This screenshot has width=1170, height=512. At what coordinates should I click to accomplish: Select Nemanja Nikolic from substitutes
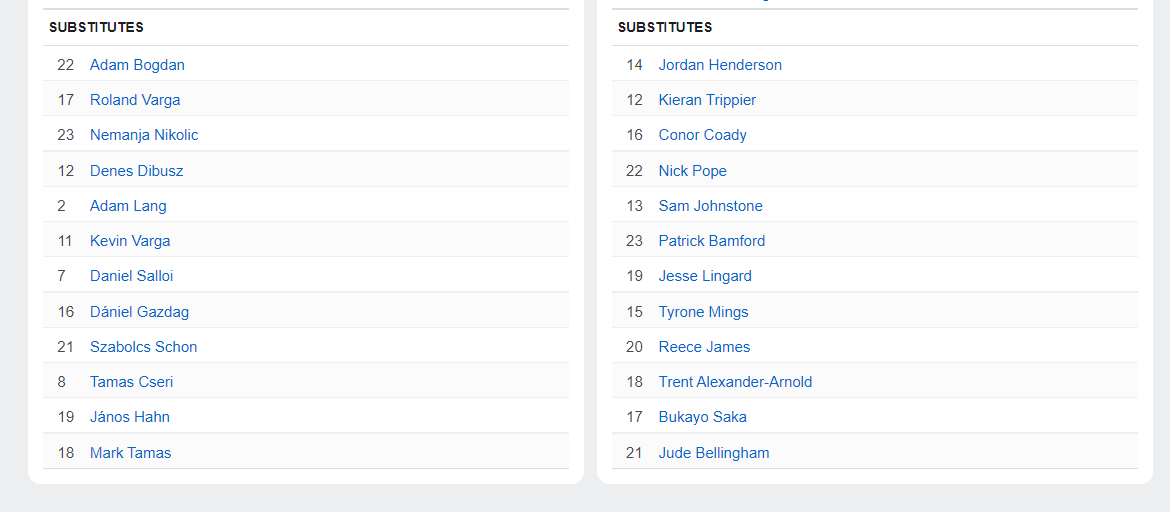coord(144,135)
